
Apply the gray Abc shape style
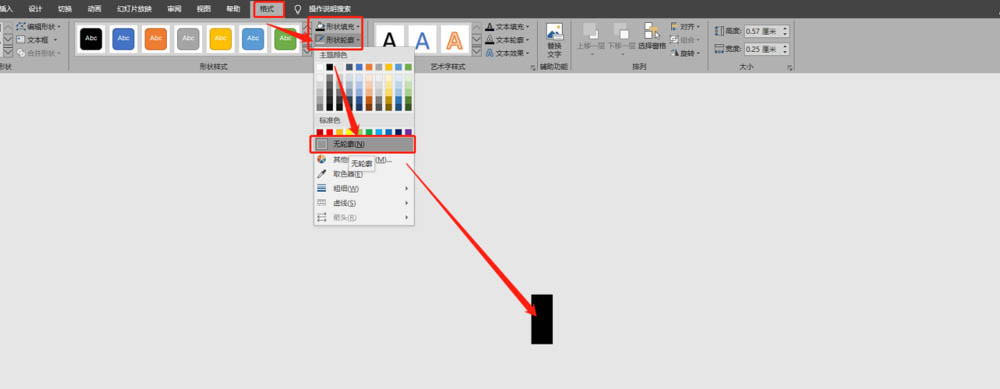pyautogui.click(x=188, y=39)
